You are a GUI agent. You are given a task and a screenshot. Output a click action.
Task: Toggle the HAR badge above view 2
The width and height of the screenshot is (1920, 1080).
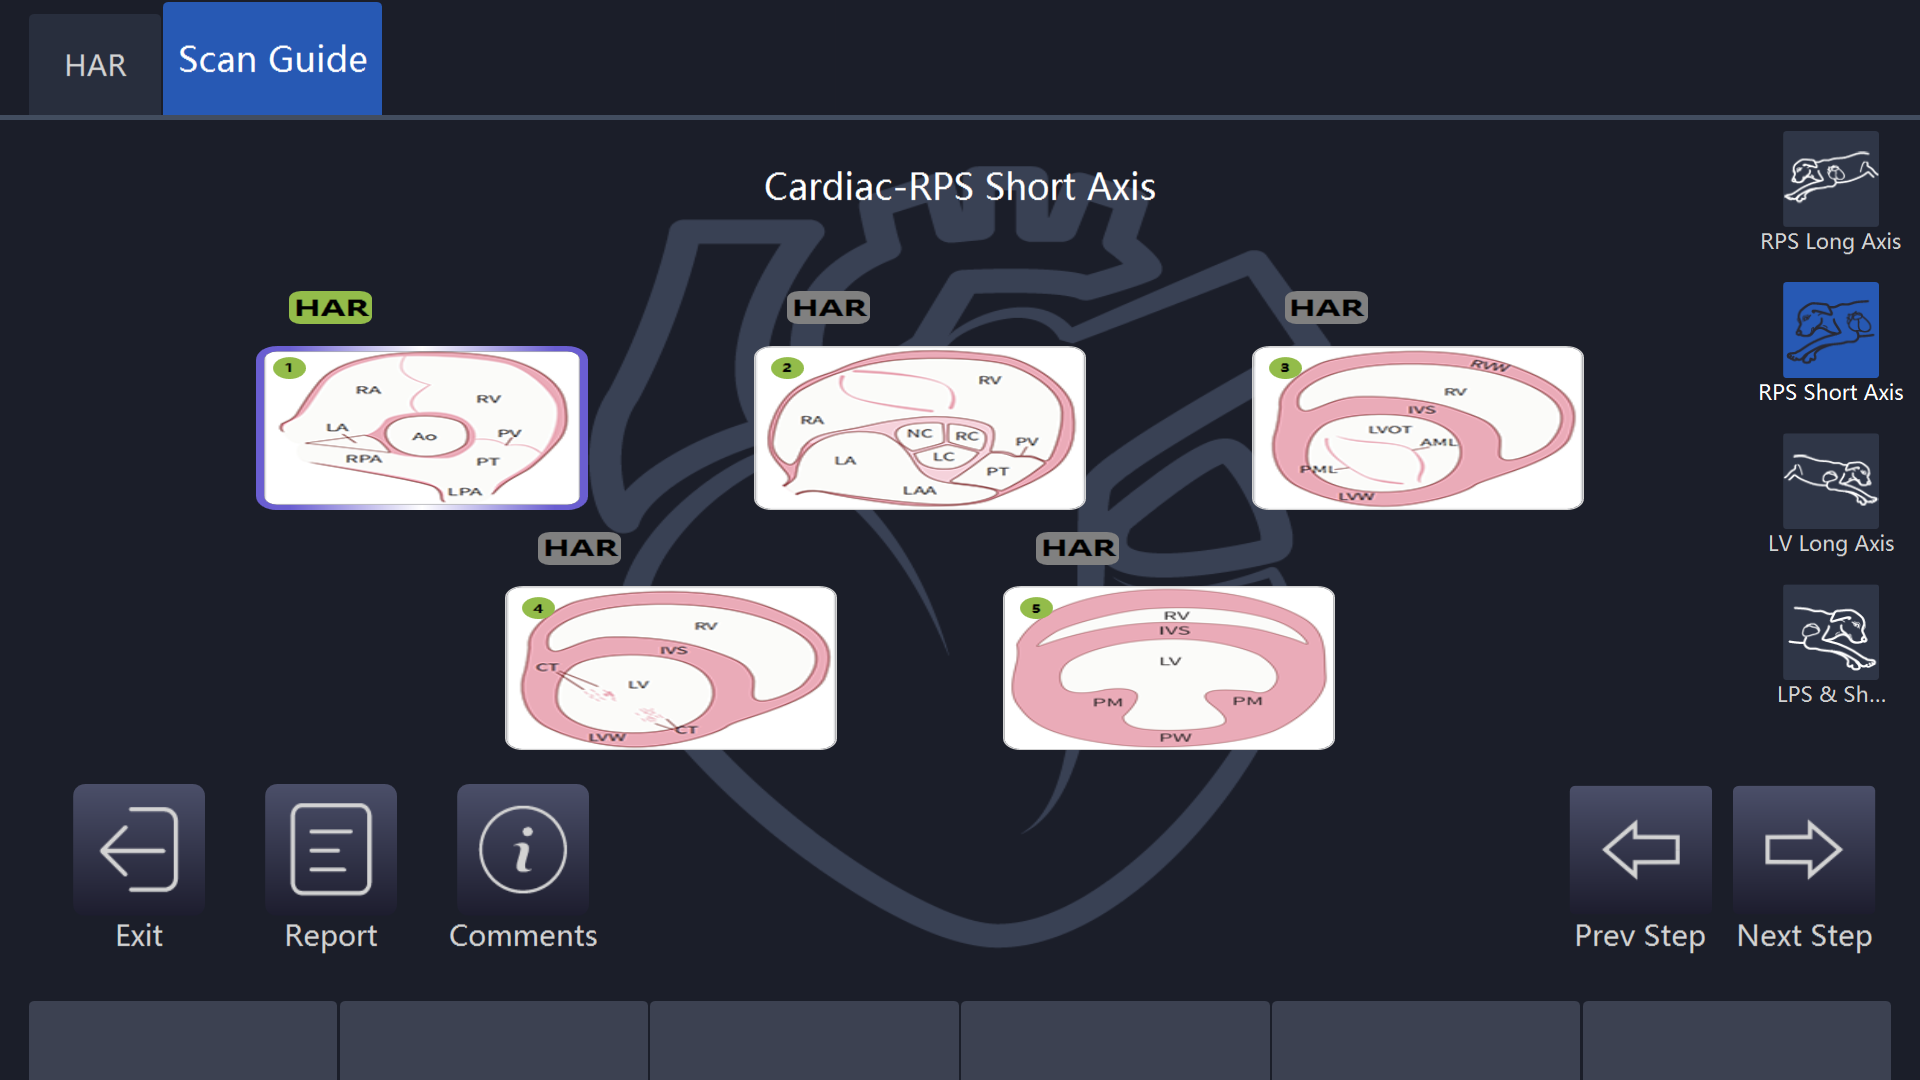[829, 308]
